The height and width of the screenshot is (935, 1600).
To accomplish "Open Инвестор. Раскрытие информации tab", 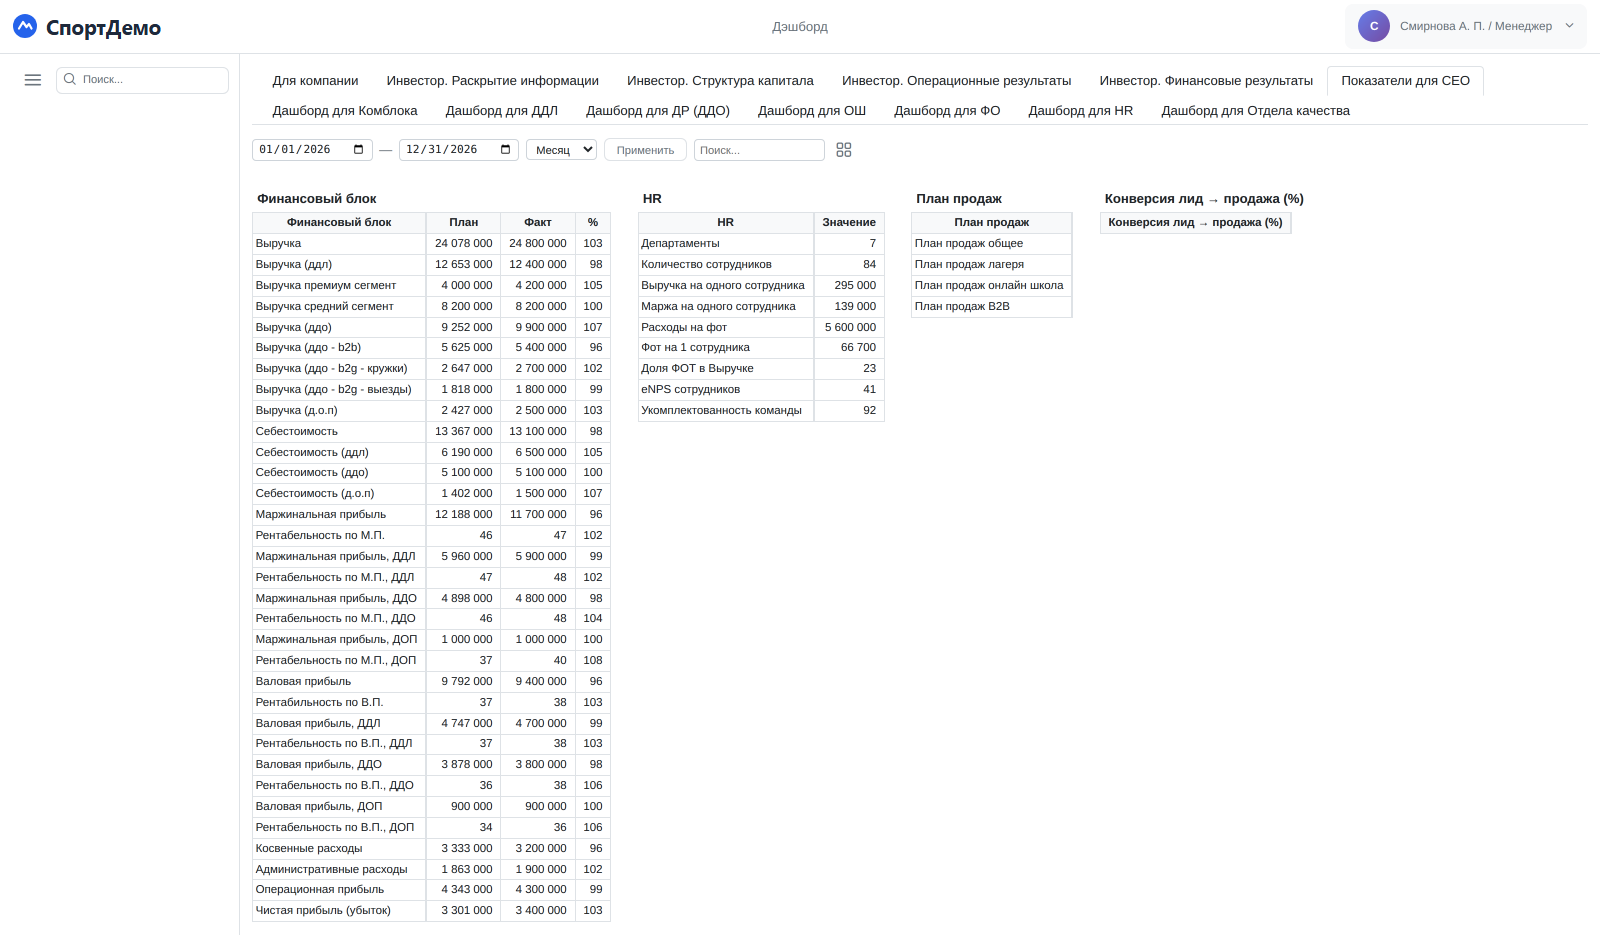I will tap(493, 81).
